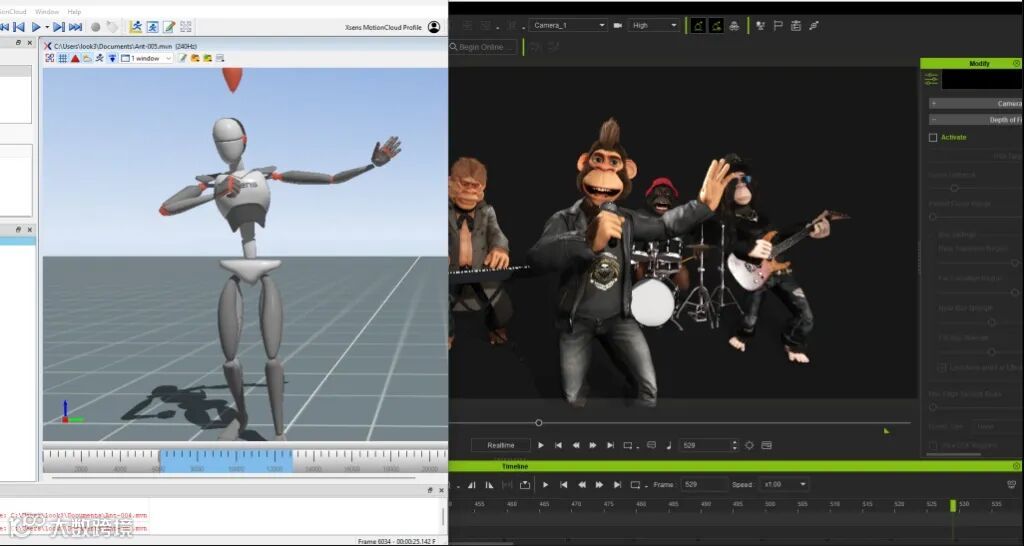
Task: Click the record button in Xsens toolbar
Action: (95, 27)
